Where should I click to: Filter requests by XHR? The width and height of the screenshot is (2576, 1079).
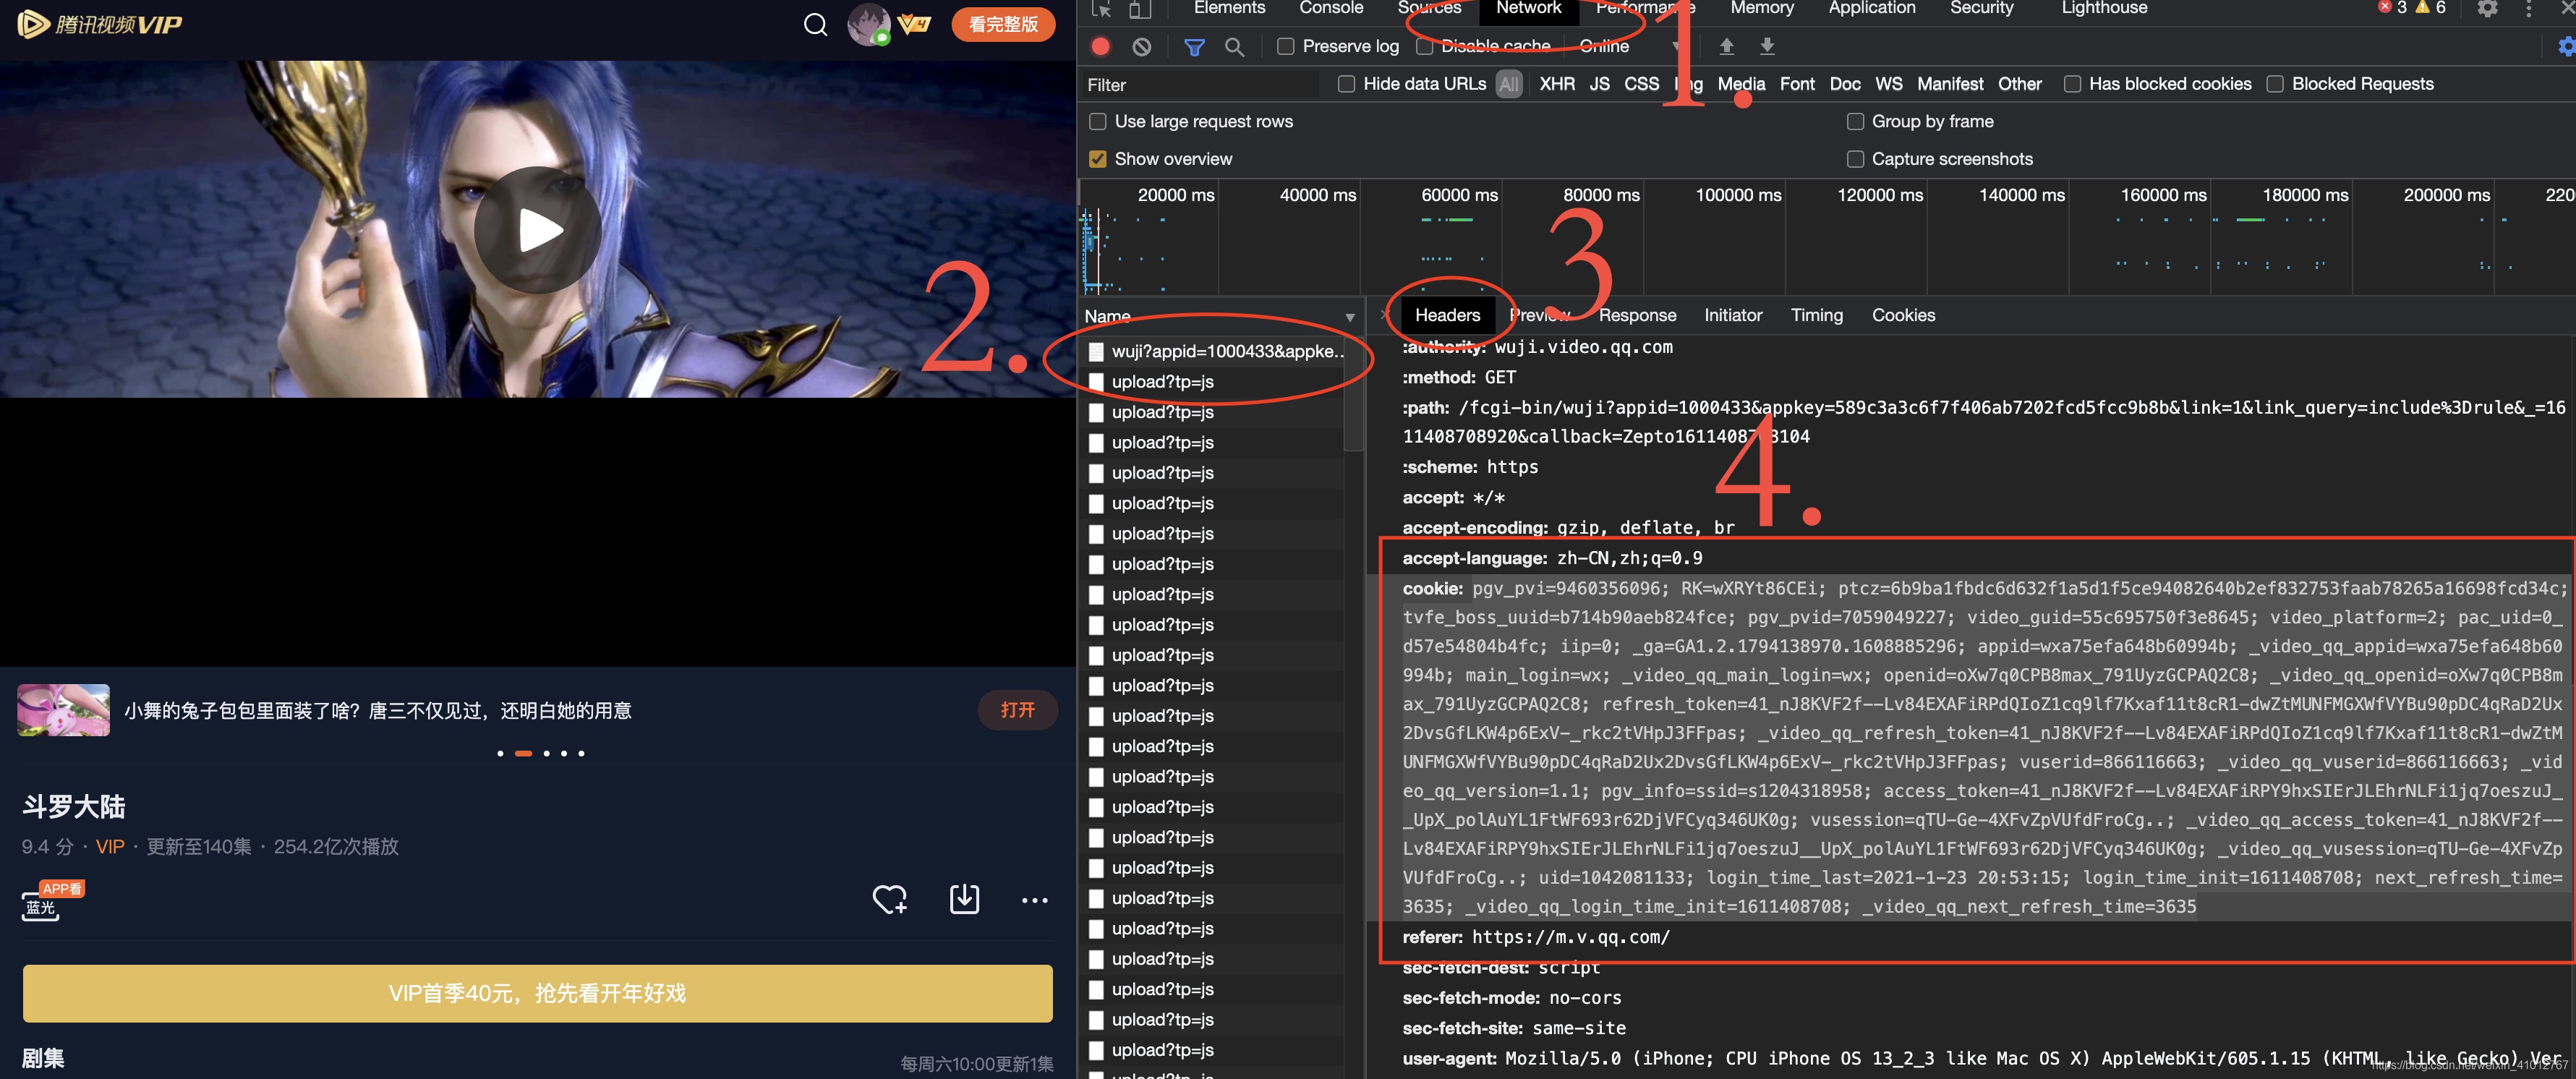(x=1556, y=84)
